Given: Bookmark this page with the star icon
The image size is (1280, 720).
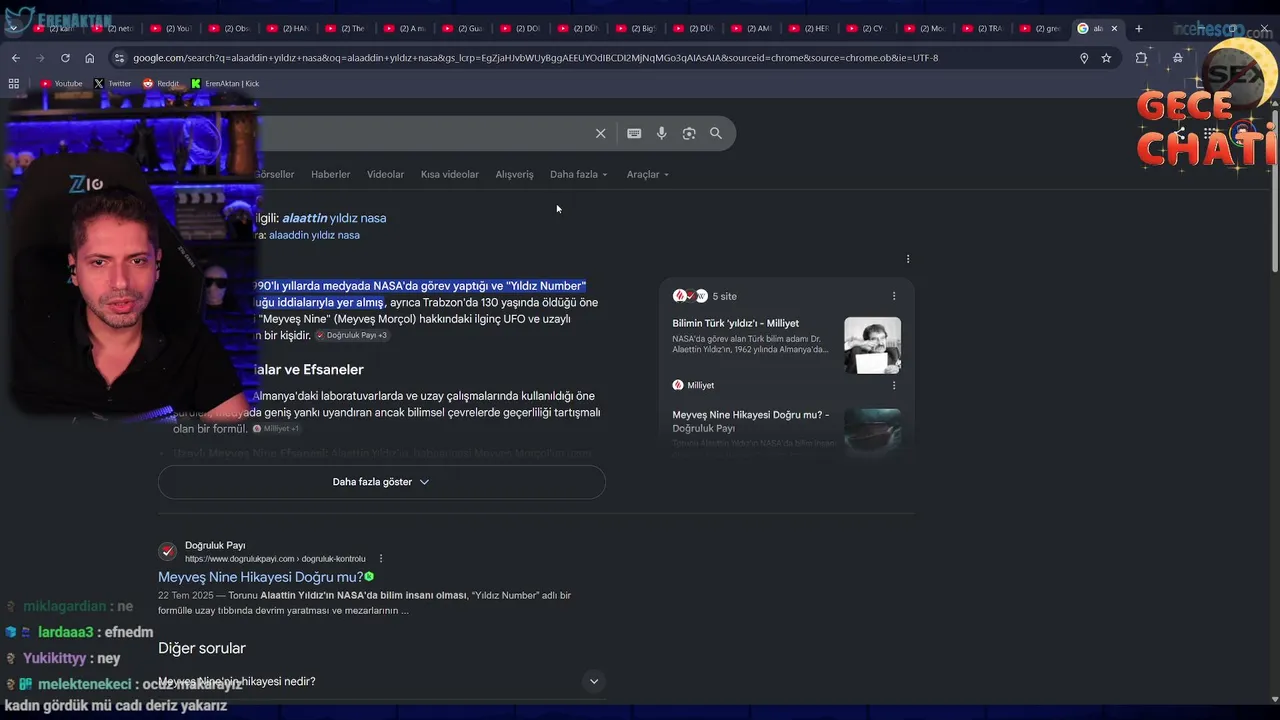Looking at the screenshot, I should (x=1106, y=58).
